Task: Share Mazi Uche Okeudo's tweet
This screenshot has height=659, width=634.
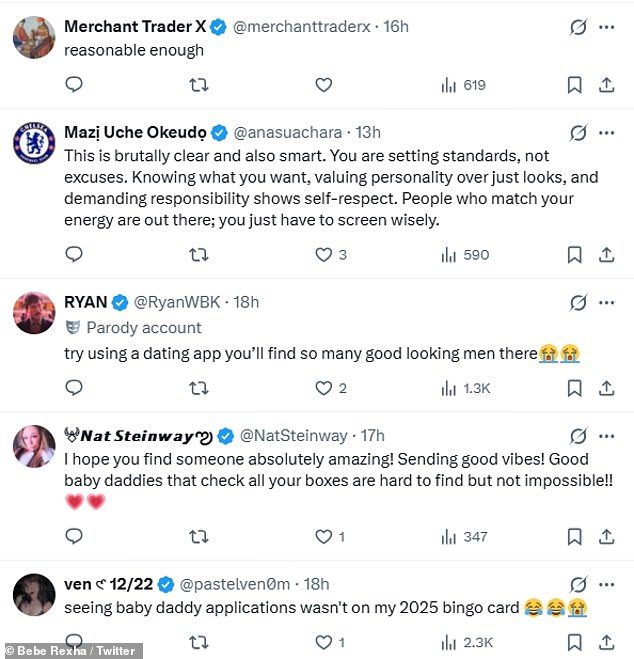Action: (606, 255)
